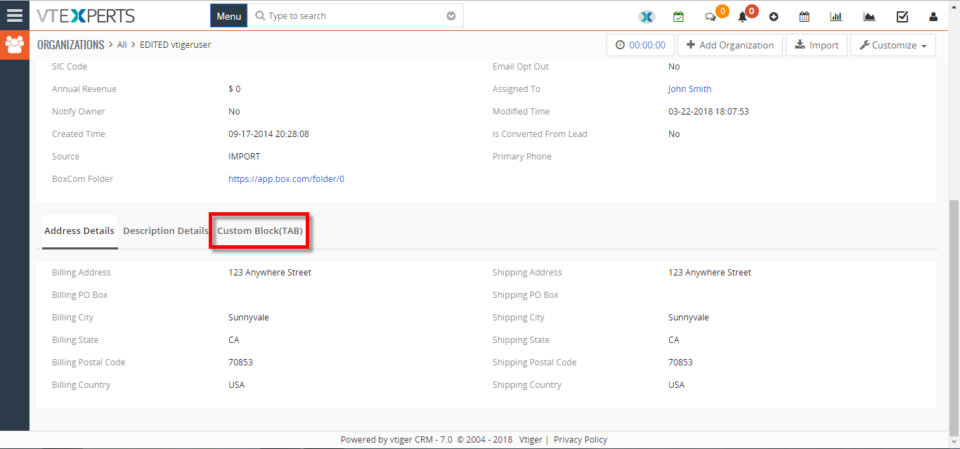The image size is (960, 449).
Task: Switch to Description Details tab
Action: coord(165,231)
